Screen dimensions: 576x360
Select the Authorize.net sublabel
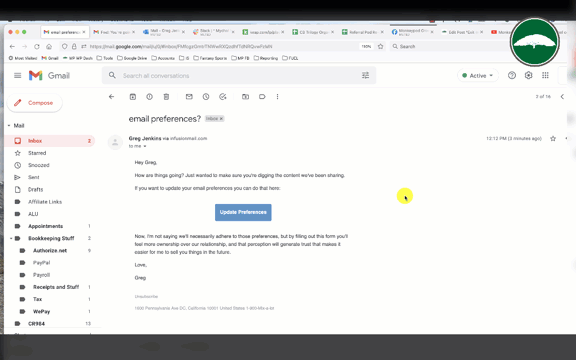pos(50,251)
